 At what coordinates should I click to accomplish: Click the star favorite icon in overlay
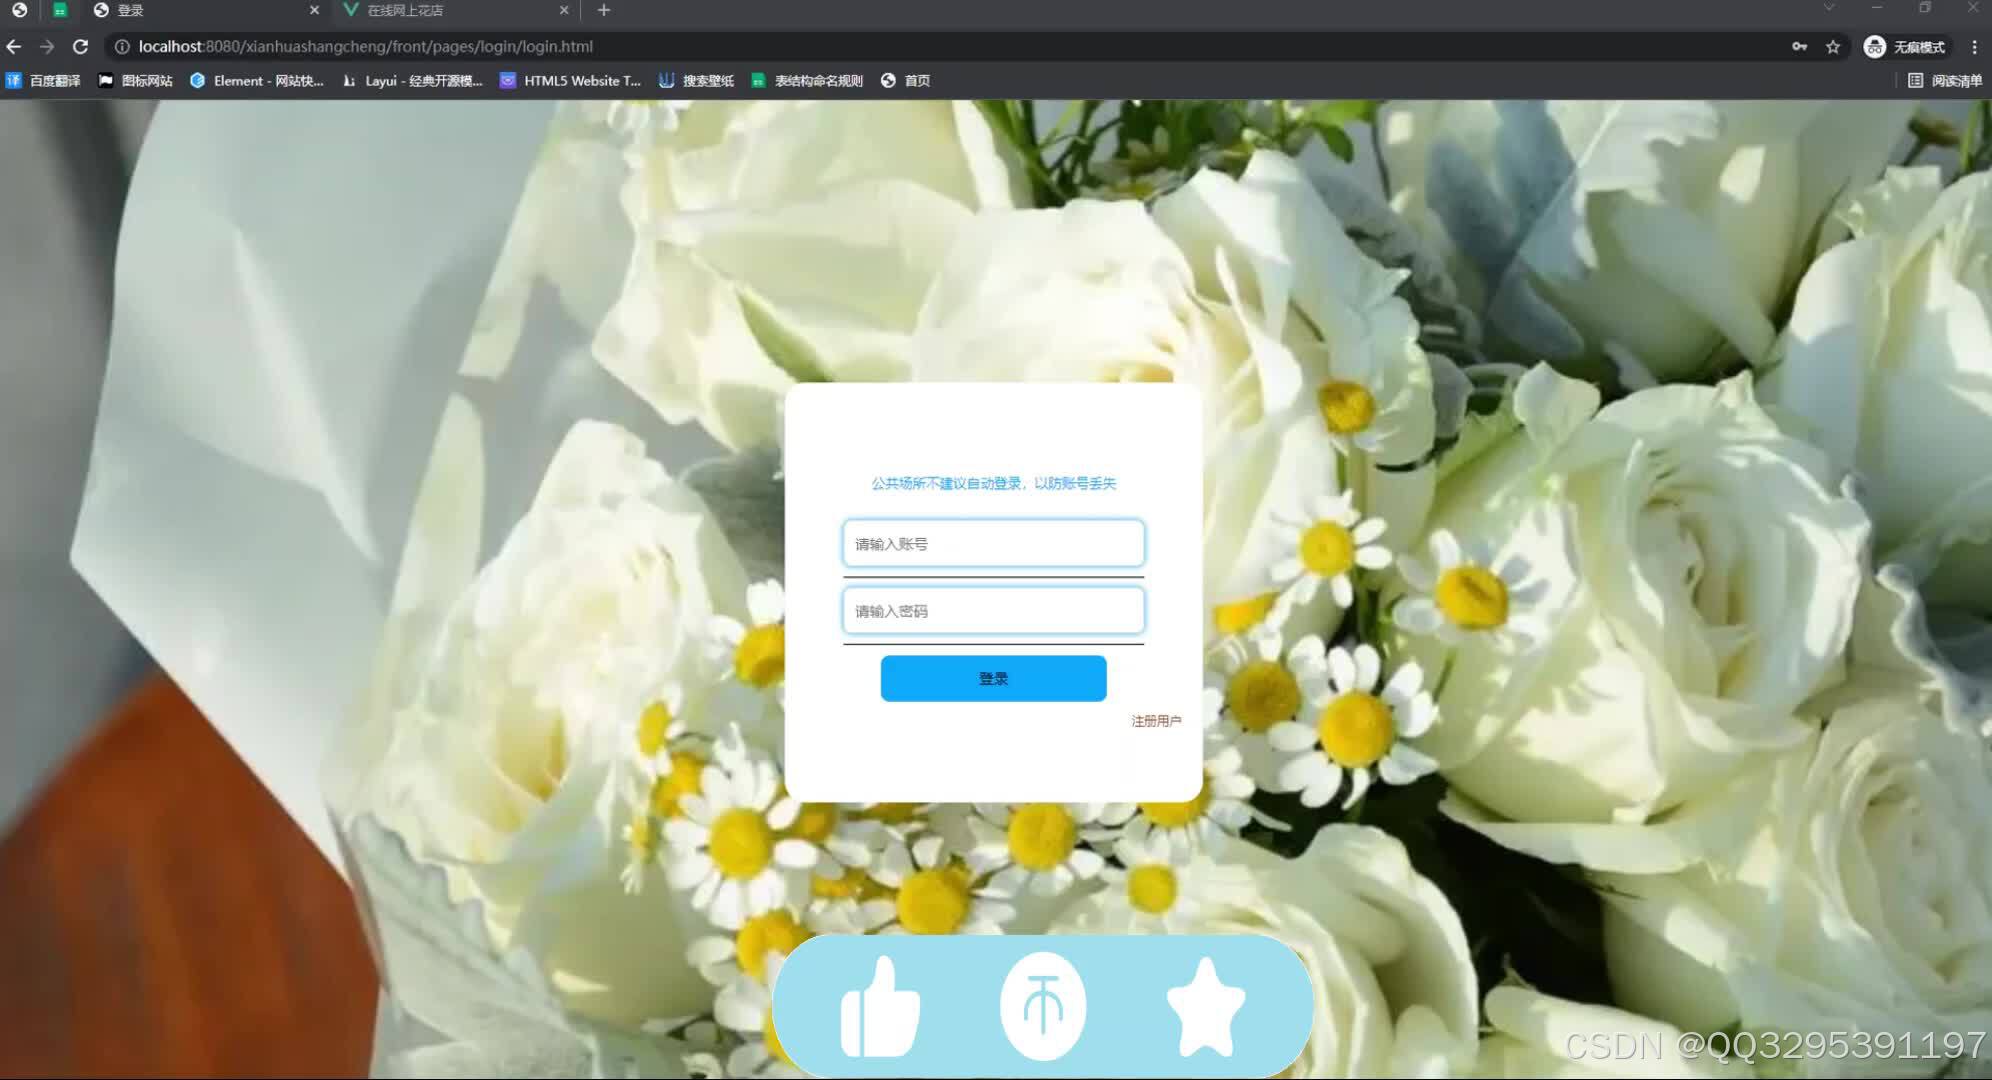tap(1206, 1007)
